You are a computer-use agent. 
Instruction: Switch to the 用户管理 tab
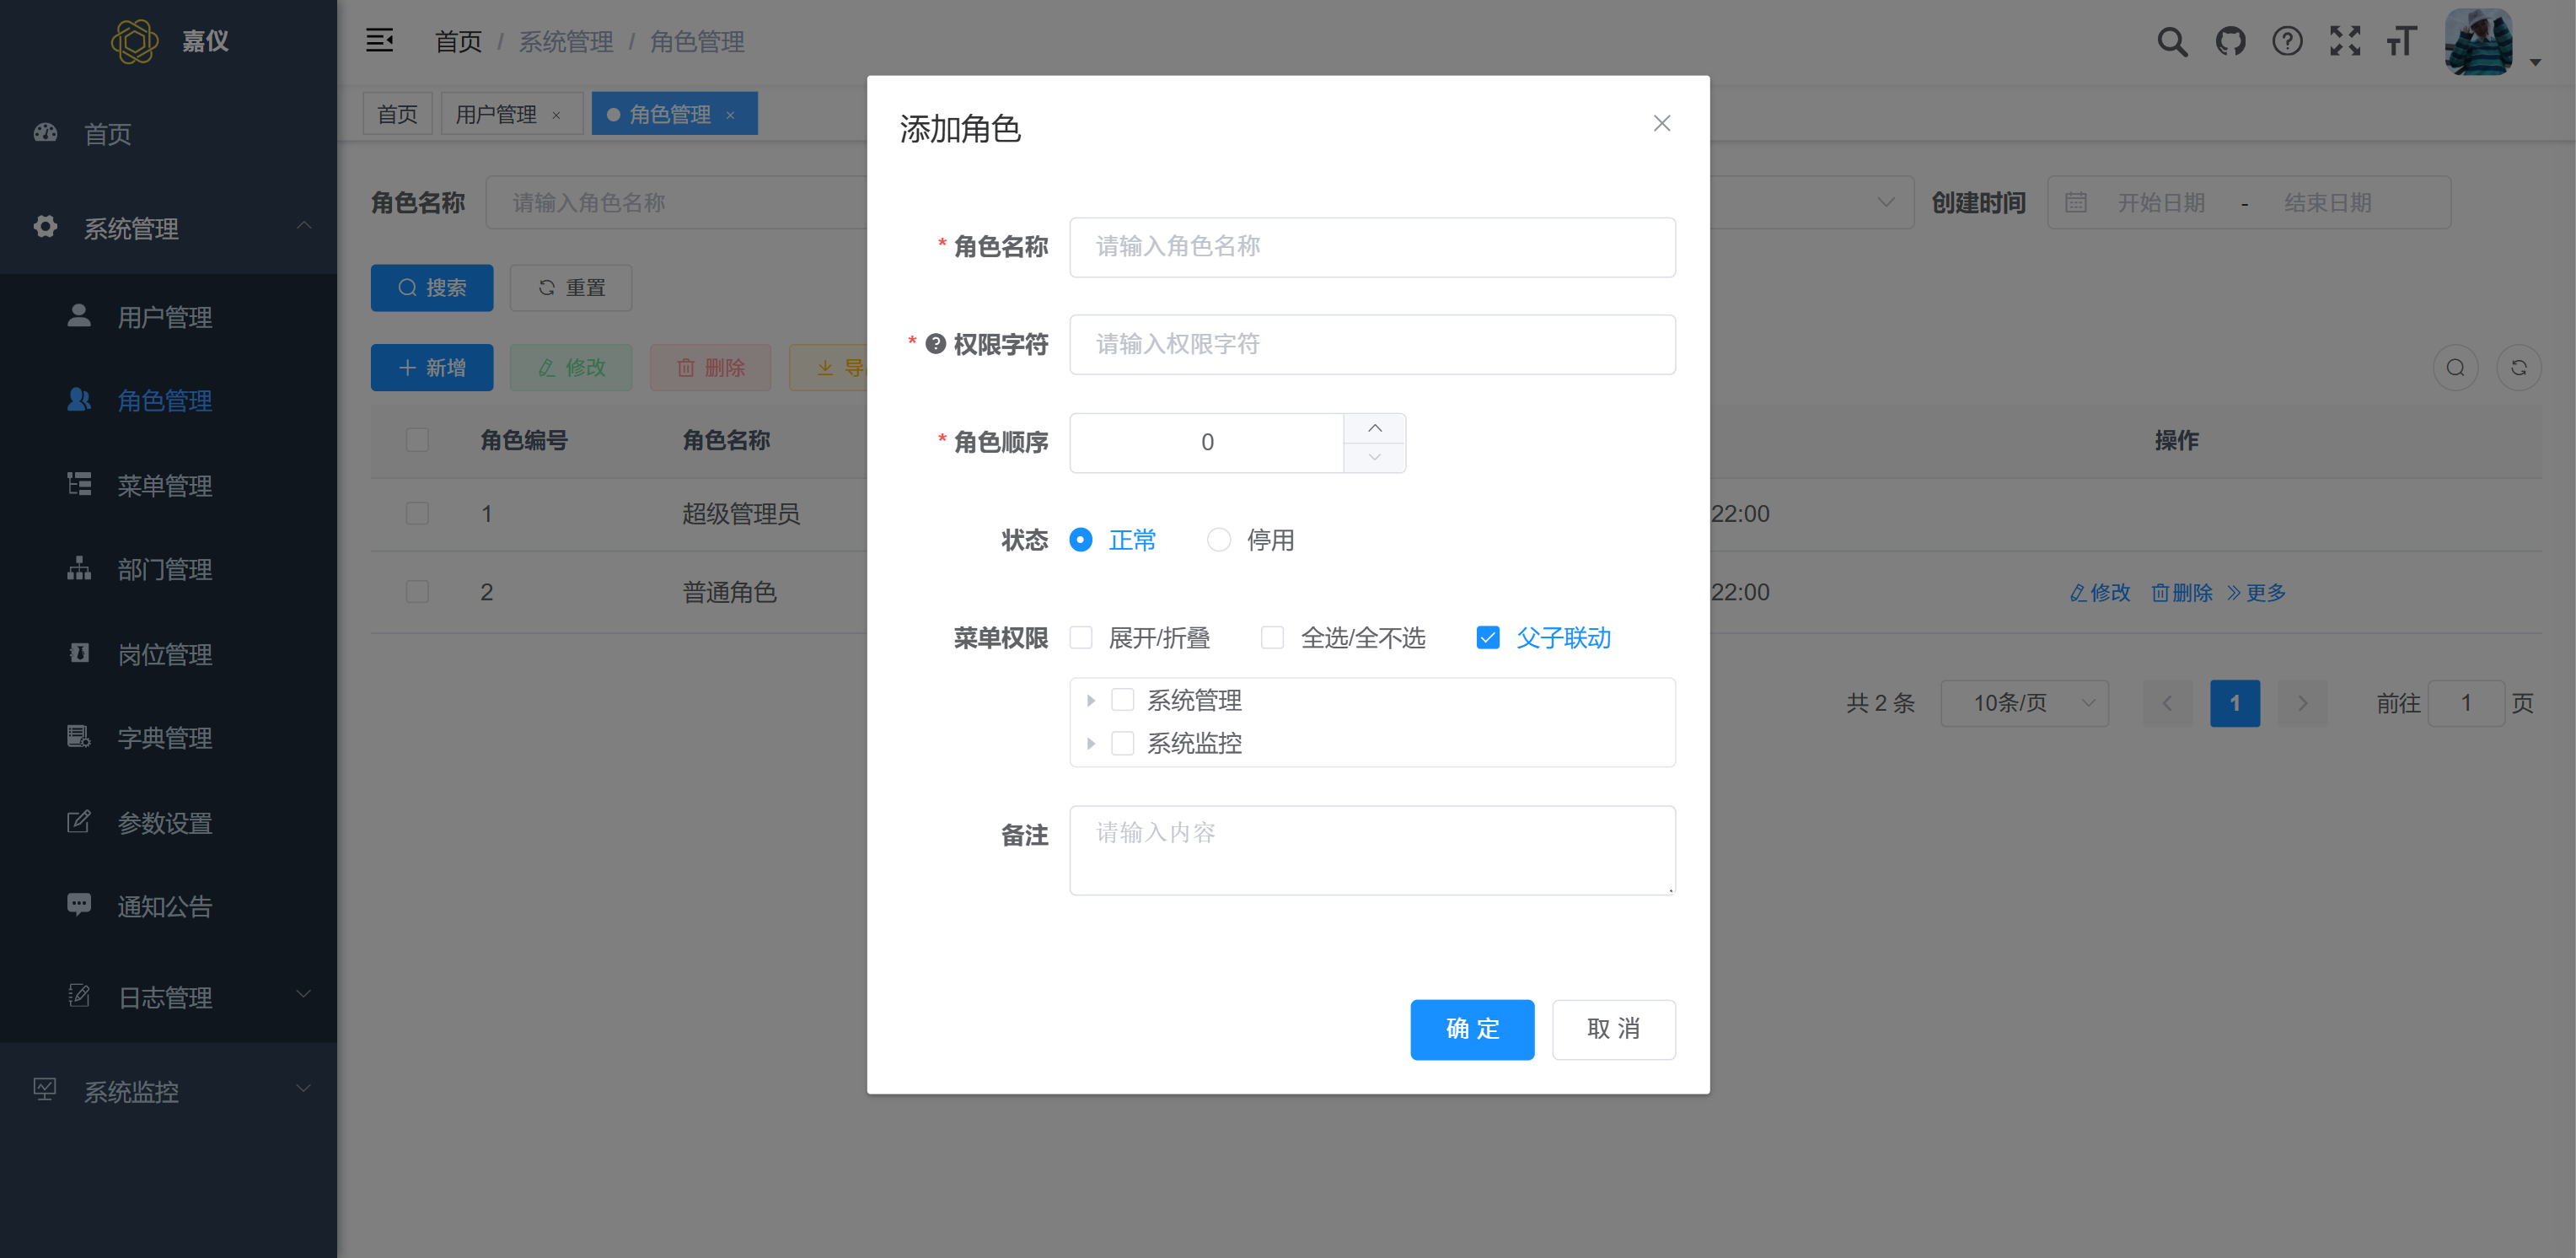click(x=496, y=114)
